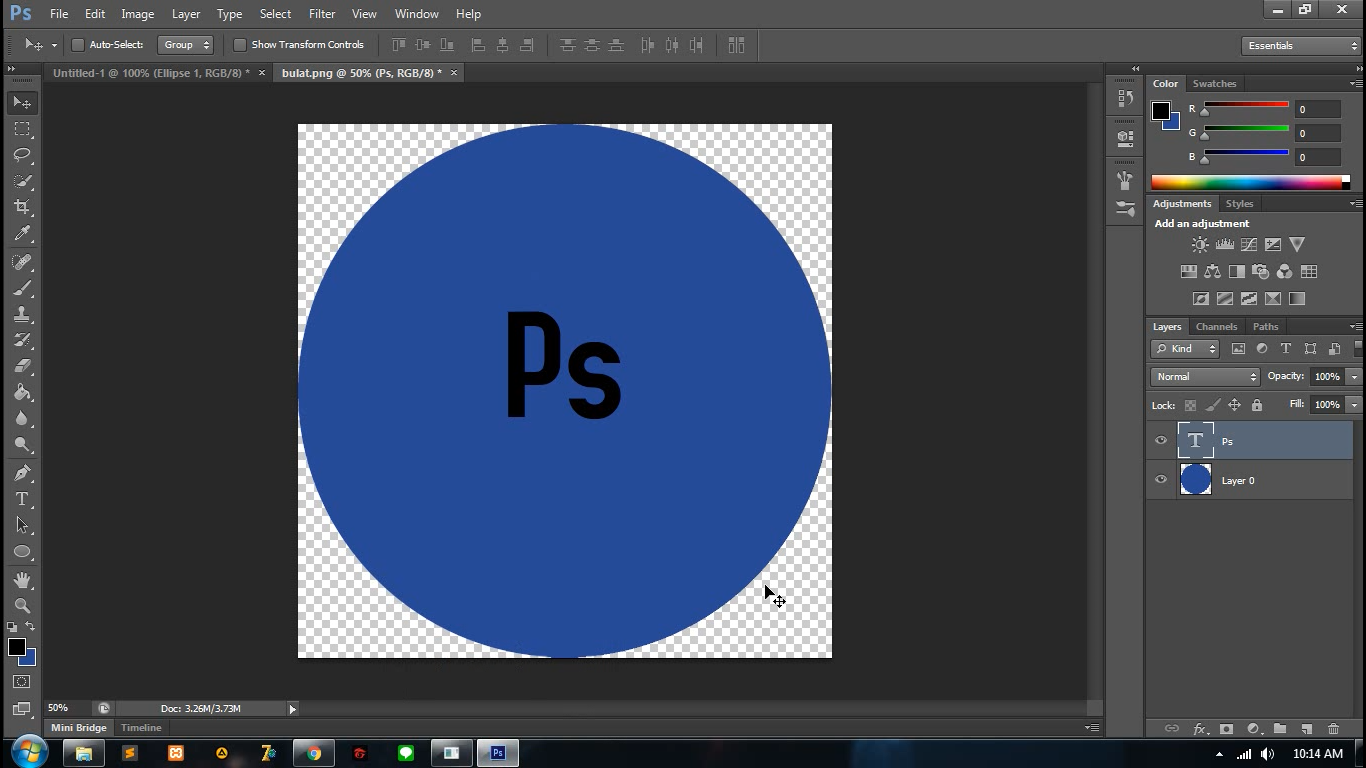The image size is (1366, 768).
Task: Open the status bar info arrow
Action: click(x=293, y=709)
